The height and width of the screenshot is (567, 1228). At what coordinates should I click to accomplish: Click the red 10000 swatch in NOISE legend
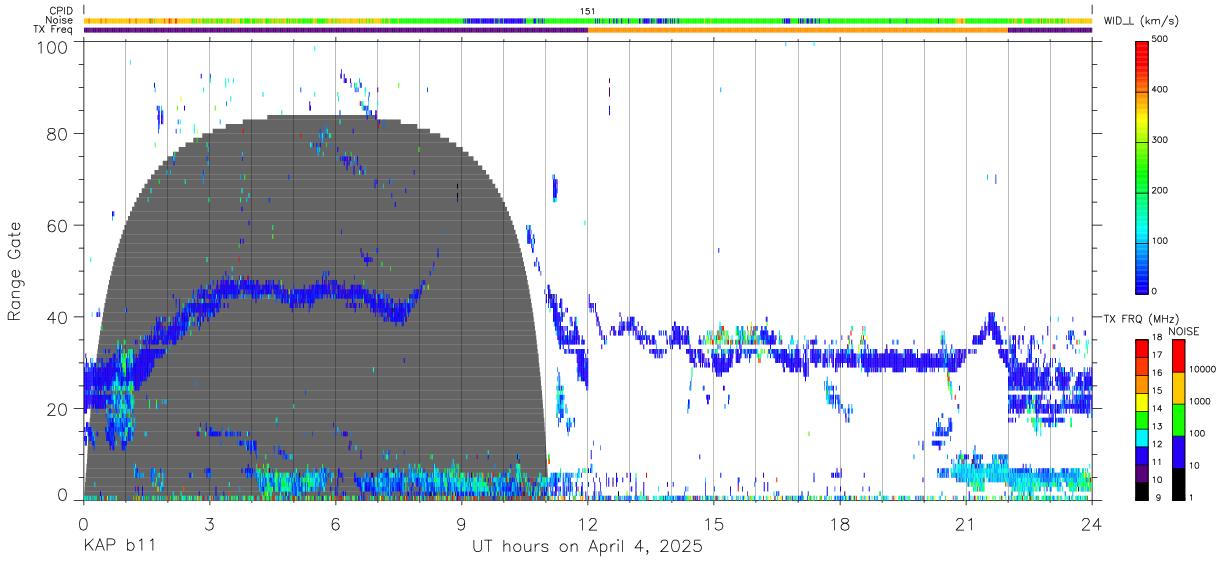tap(1178, 356)
